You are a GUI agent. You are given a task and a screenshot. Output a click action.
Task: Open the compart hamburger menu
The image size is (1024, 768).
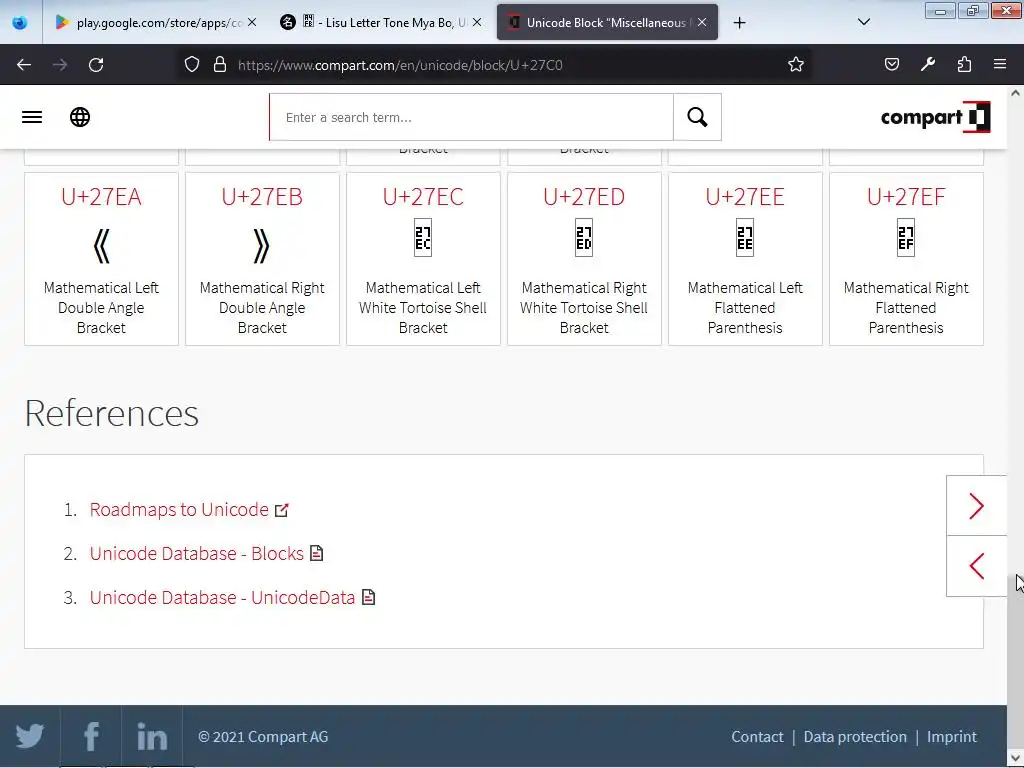pos(32,118)
